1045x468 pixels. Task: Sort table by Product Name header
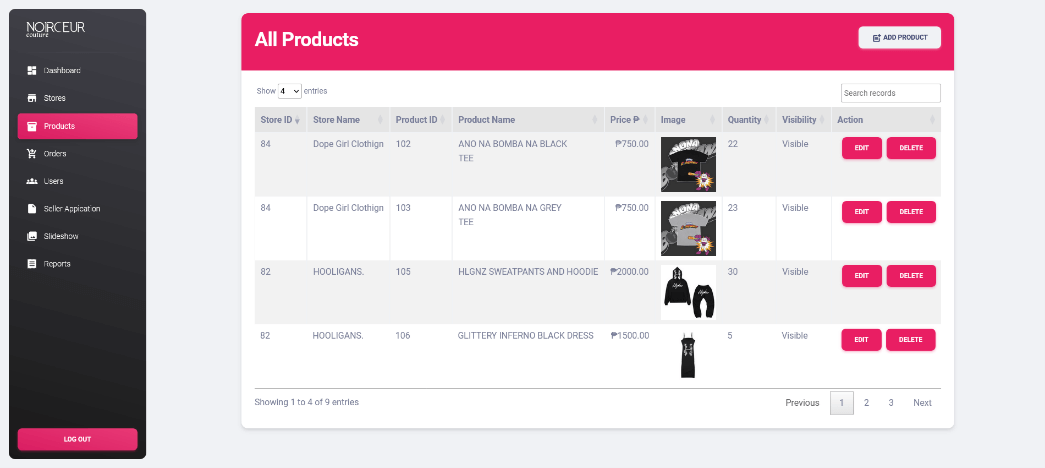[x=526, y=120]
